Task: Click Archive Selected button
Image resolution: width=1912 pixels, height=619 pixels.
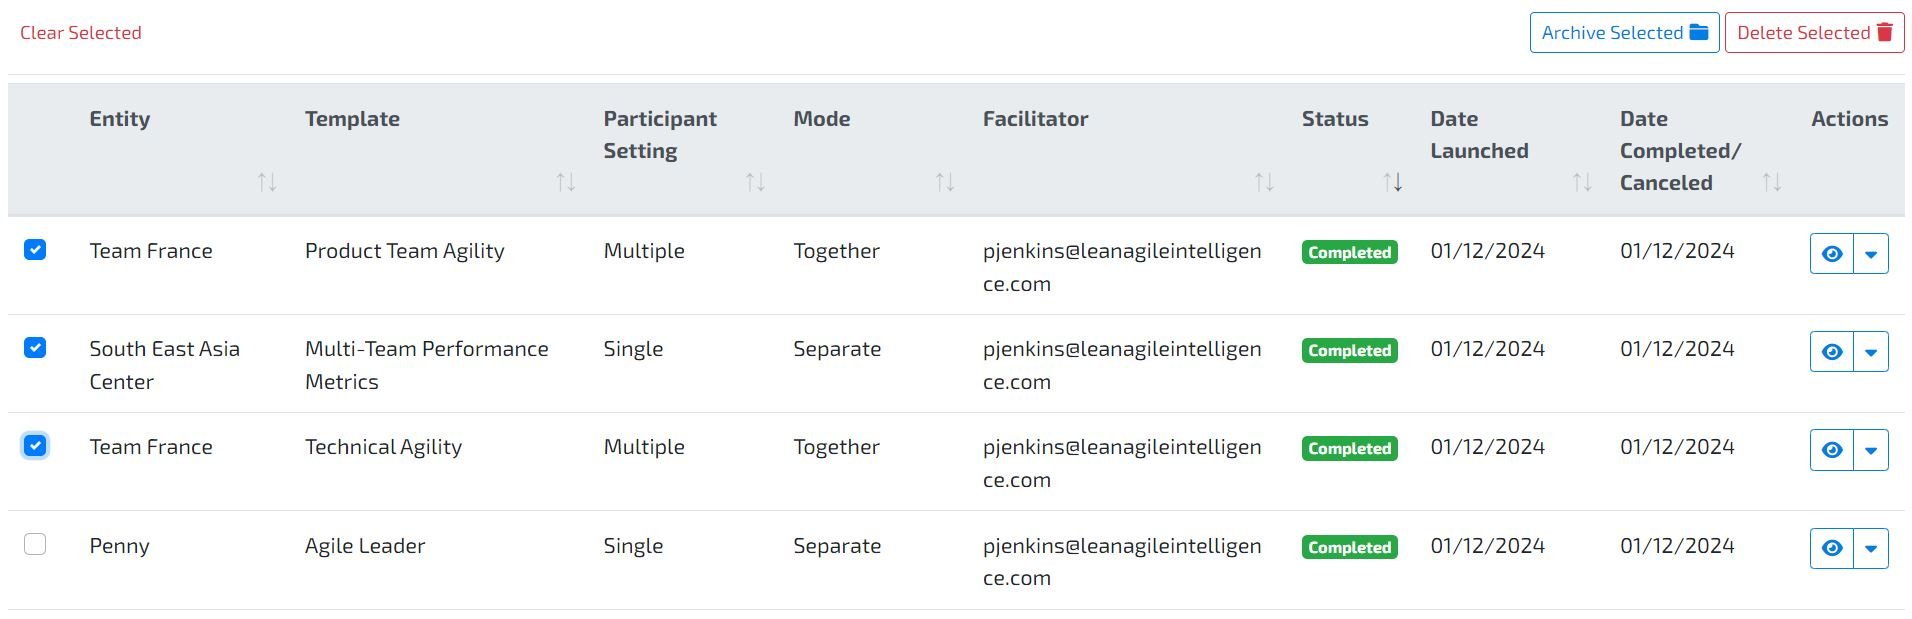Action: click(1624, 33)
